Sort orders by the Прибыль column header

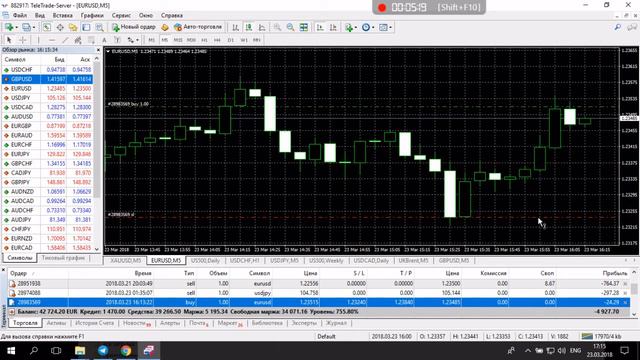(x=615, y=273)
